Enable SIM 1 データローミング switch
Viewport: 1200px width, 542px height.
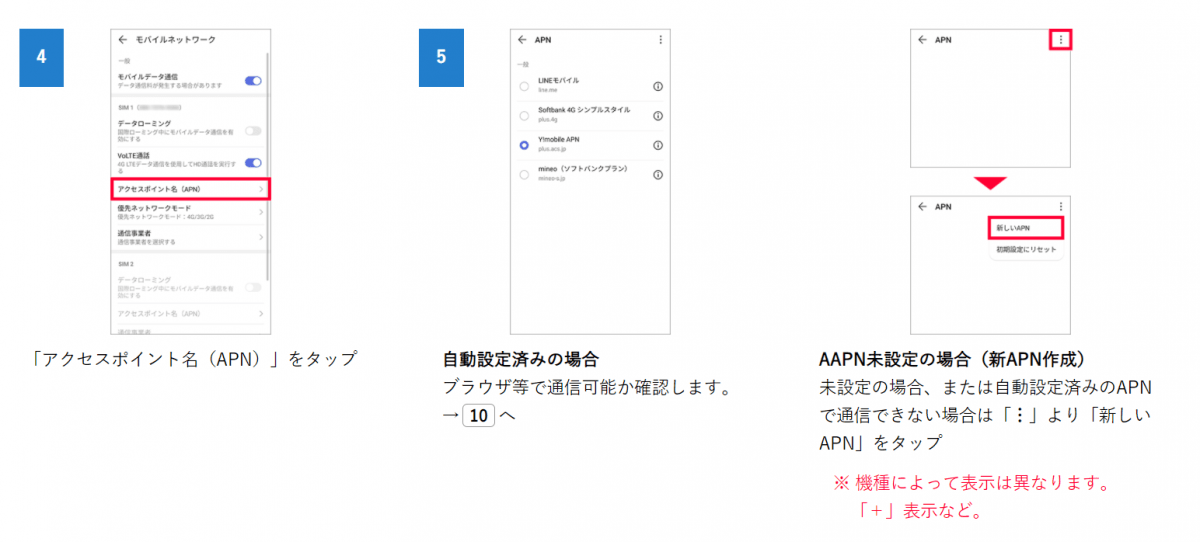pyautogui.click(x=253, y=130)
